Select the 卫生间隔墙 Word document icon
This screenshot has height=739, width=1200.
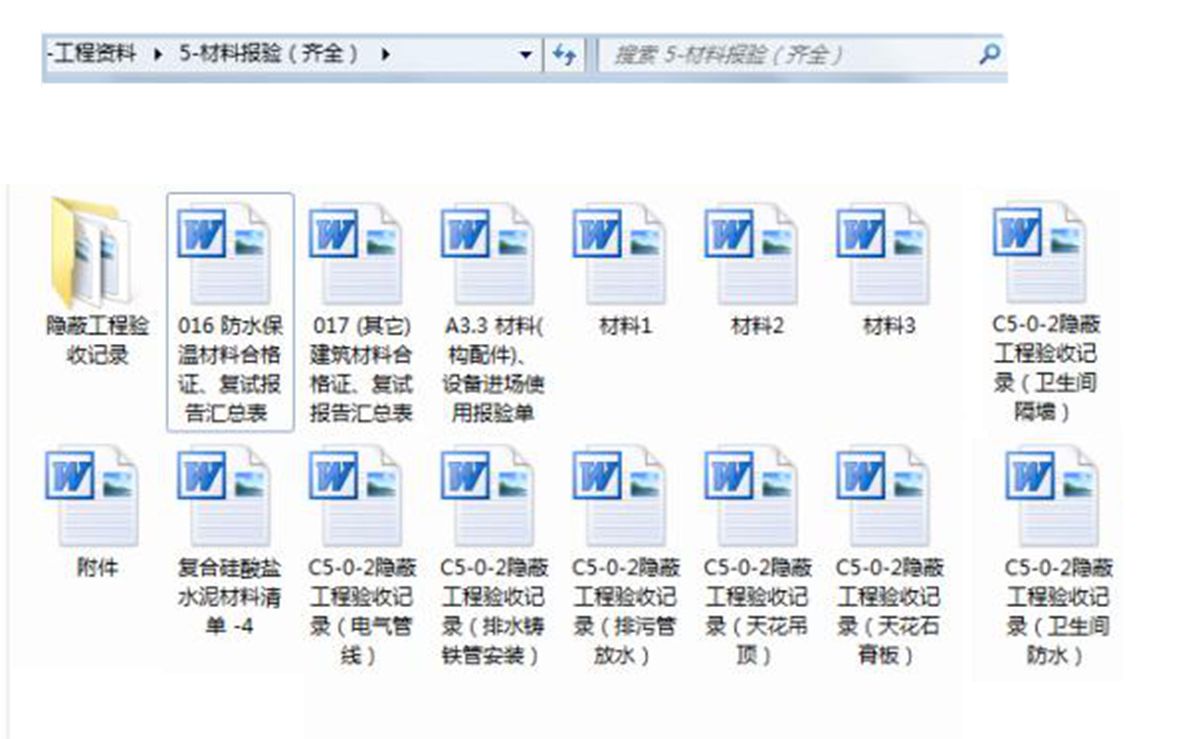(1041, 253)
